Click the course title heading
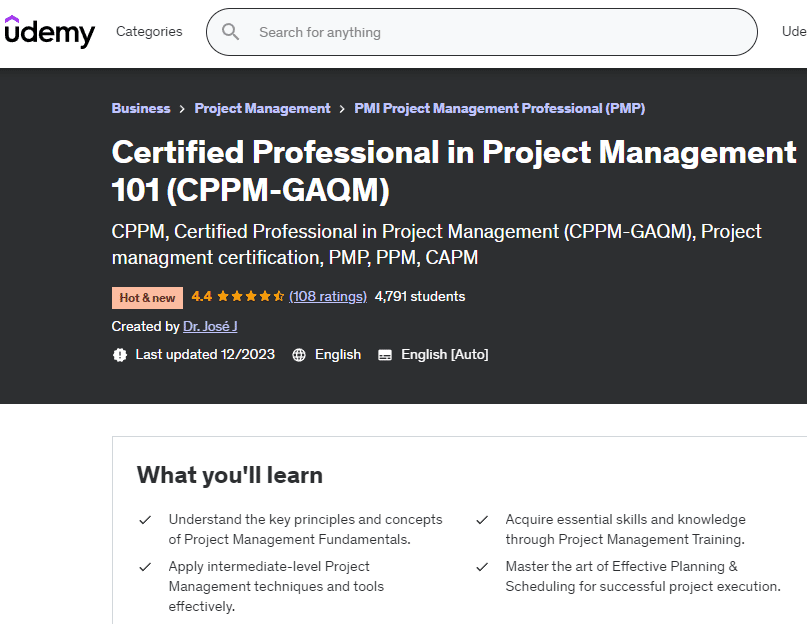The width and height of the screenshot is (807, 624). click(x=453, y=170)
